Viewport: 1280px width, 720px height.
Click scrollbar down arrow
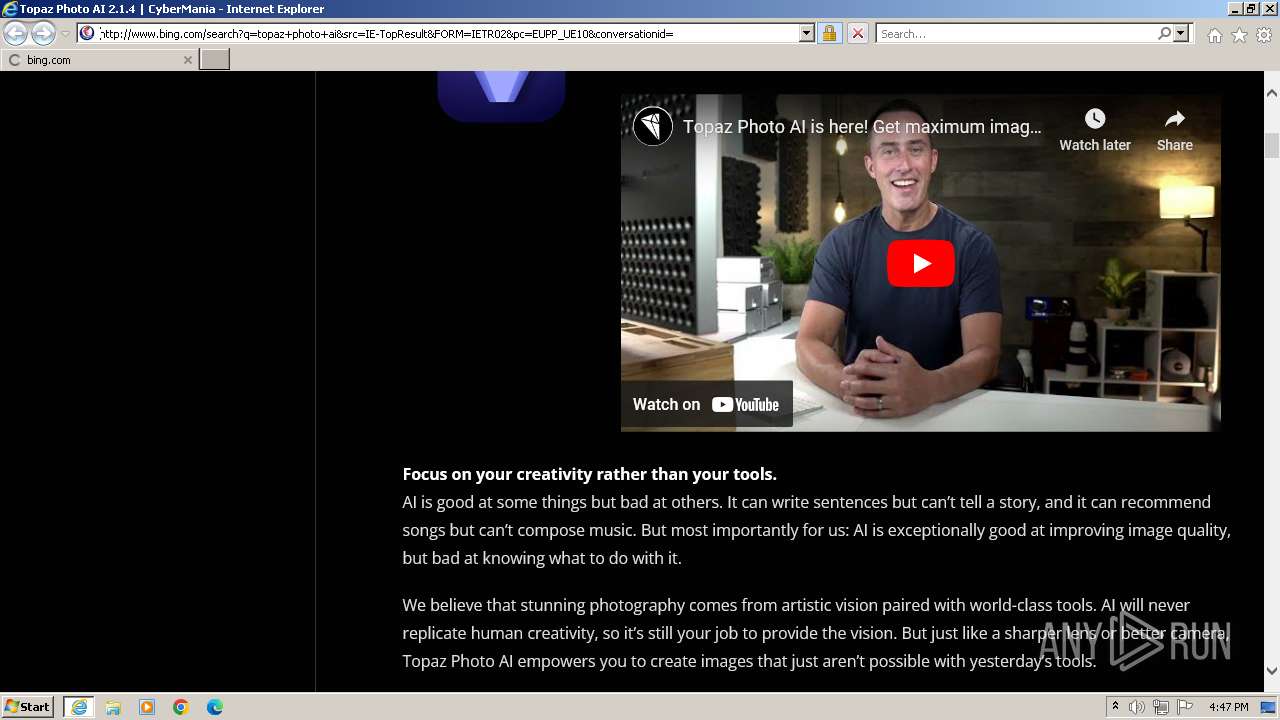(1272, 671)
